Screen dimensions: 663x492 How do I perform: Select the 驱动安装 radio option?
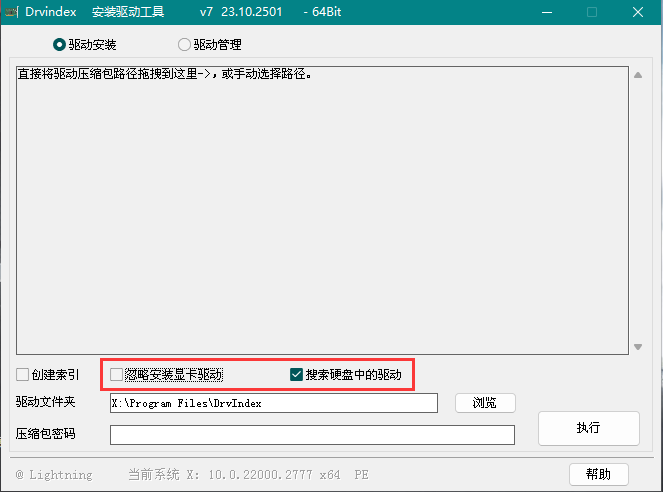[59, 45]
